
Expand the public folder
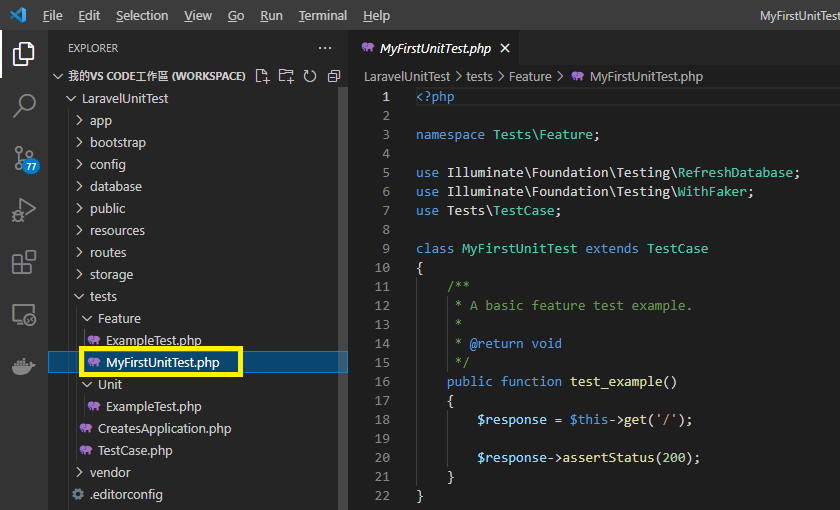click(x=79, y=208)
